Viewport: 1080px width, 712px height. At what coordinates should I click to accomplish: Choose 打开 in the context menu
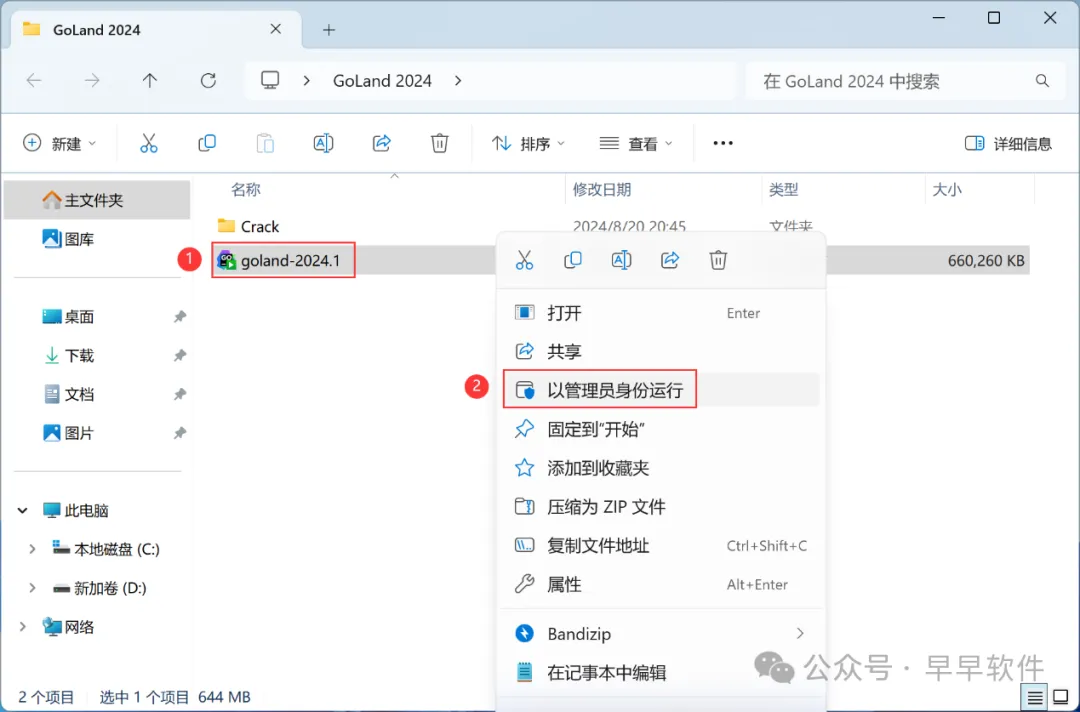tap(661, 313)
